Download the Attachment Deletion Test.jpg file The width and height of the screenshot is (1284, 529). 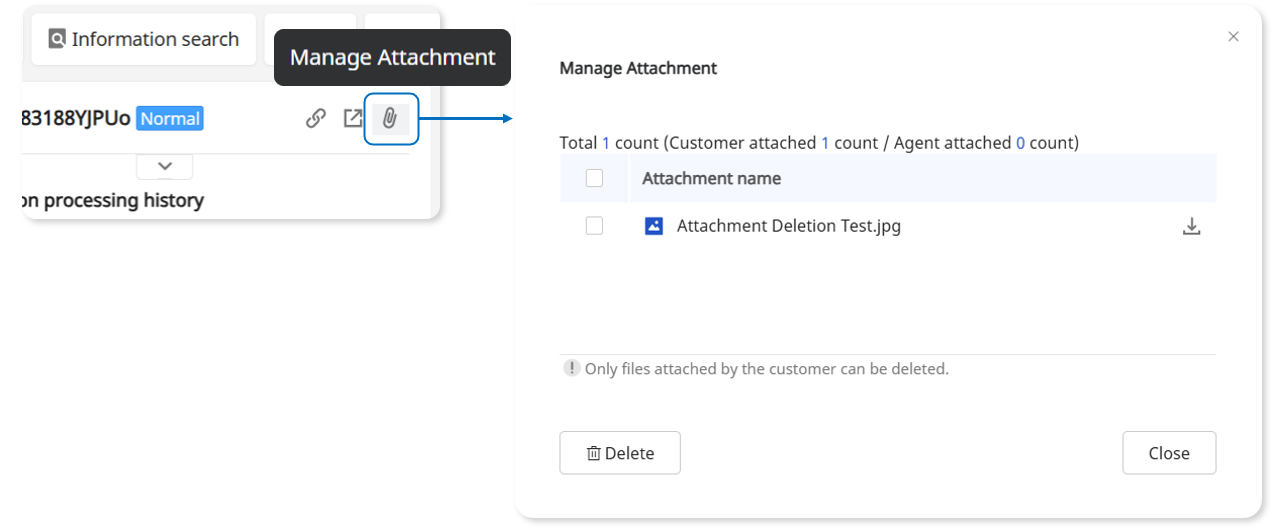[x=1191, y=227]
